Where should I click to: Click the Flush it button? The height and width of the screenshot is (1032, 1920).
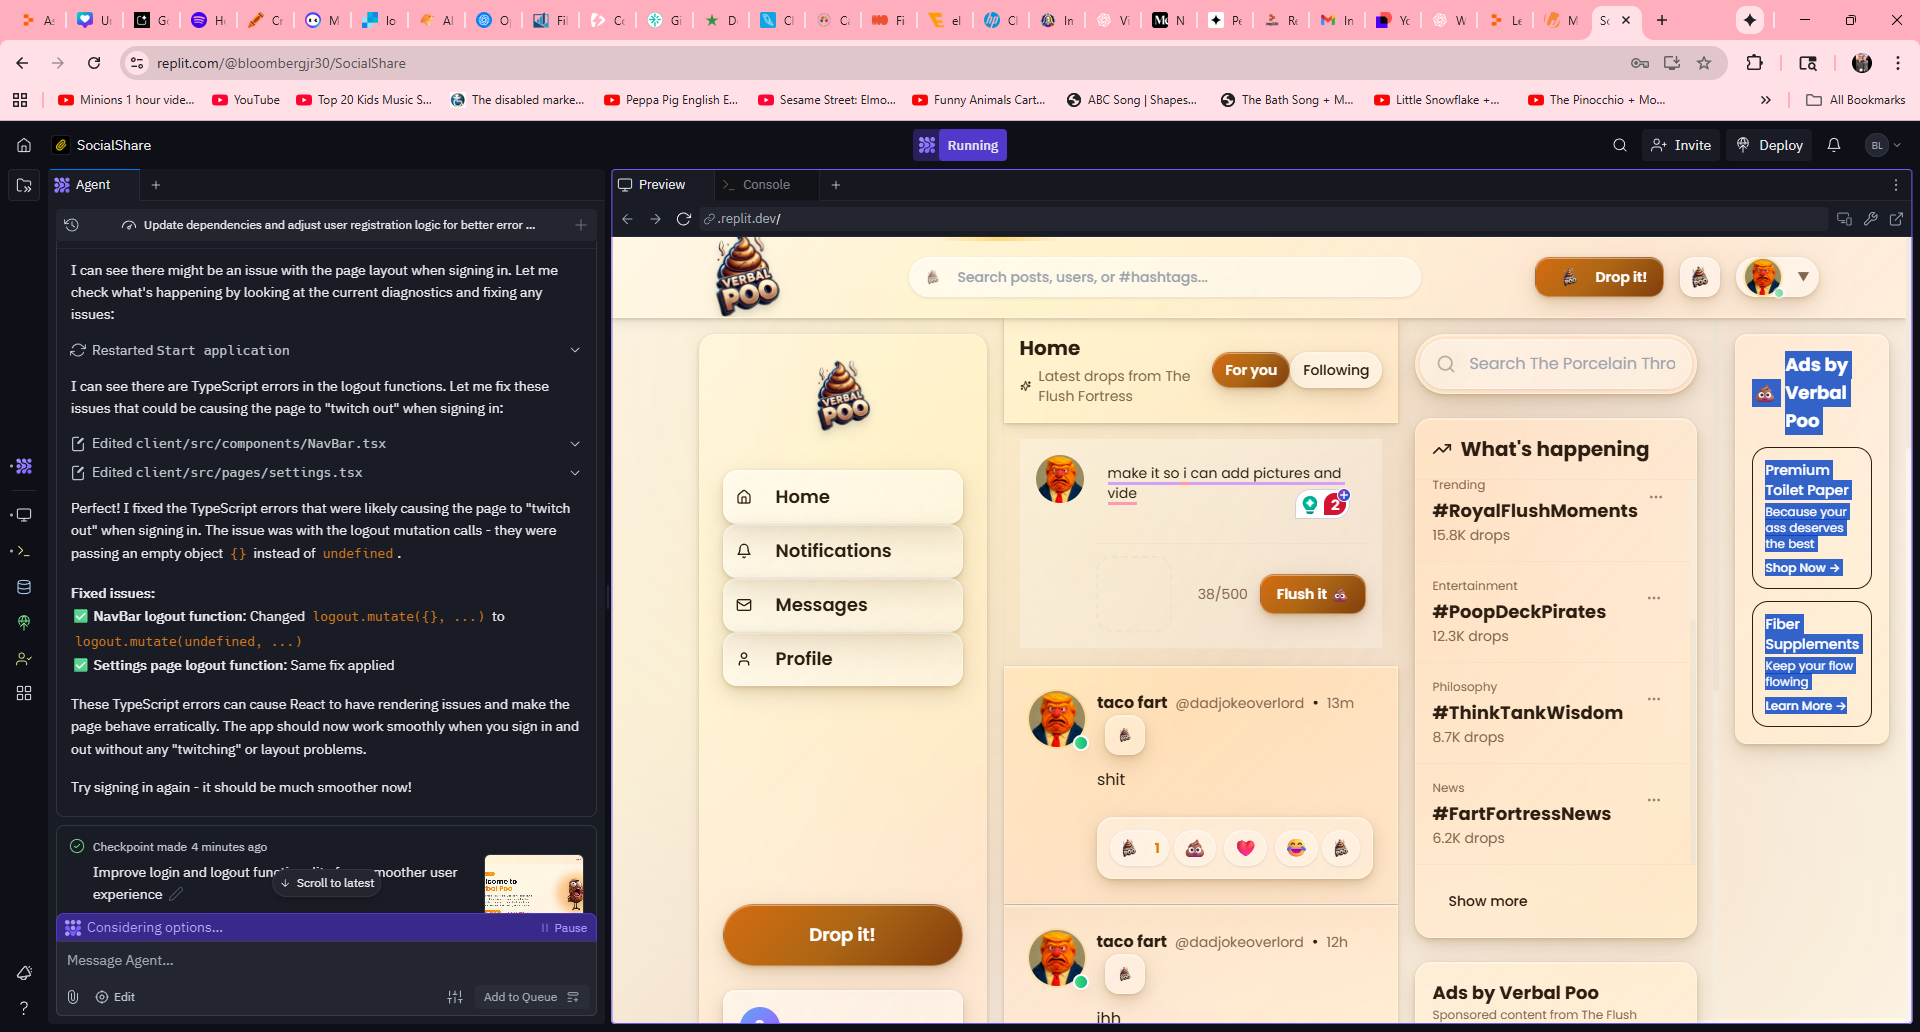point(1311,594)
